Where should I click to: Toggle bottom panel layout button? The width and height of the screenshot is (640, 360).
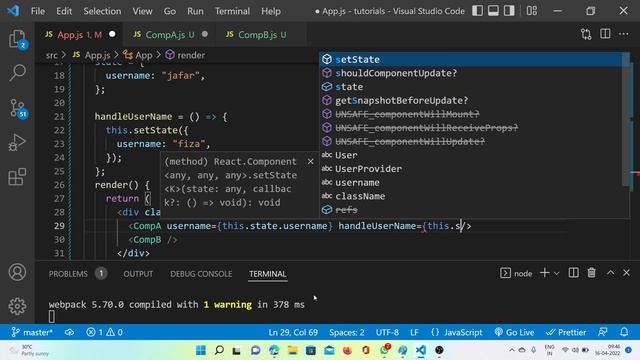tap(493, 11)
